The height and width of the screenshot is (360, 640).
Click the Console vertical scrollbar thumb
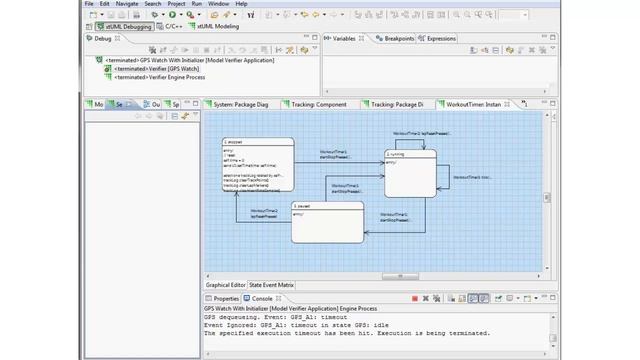point(553,338)
